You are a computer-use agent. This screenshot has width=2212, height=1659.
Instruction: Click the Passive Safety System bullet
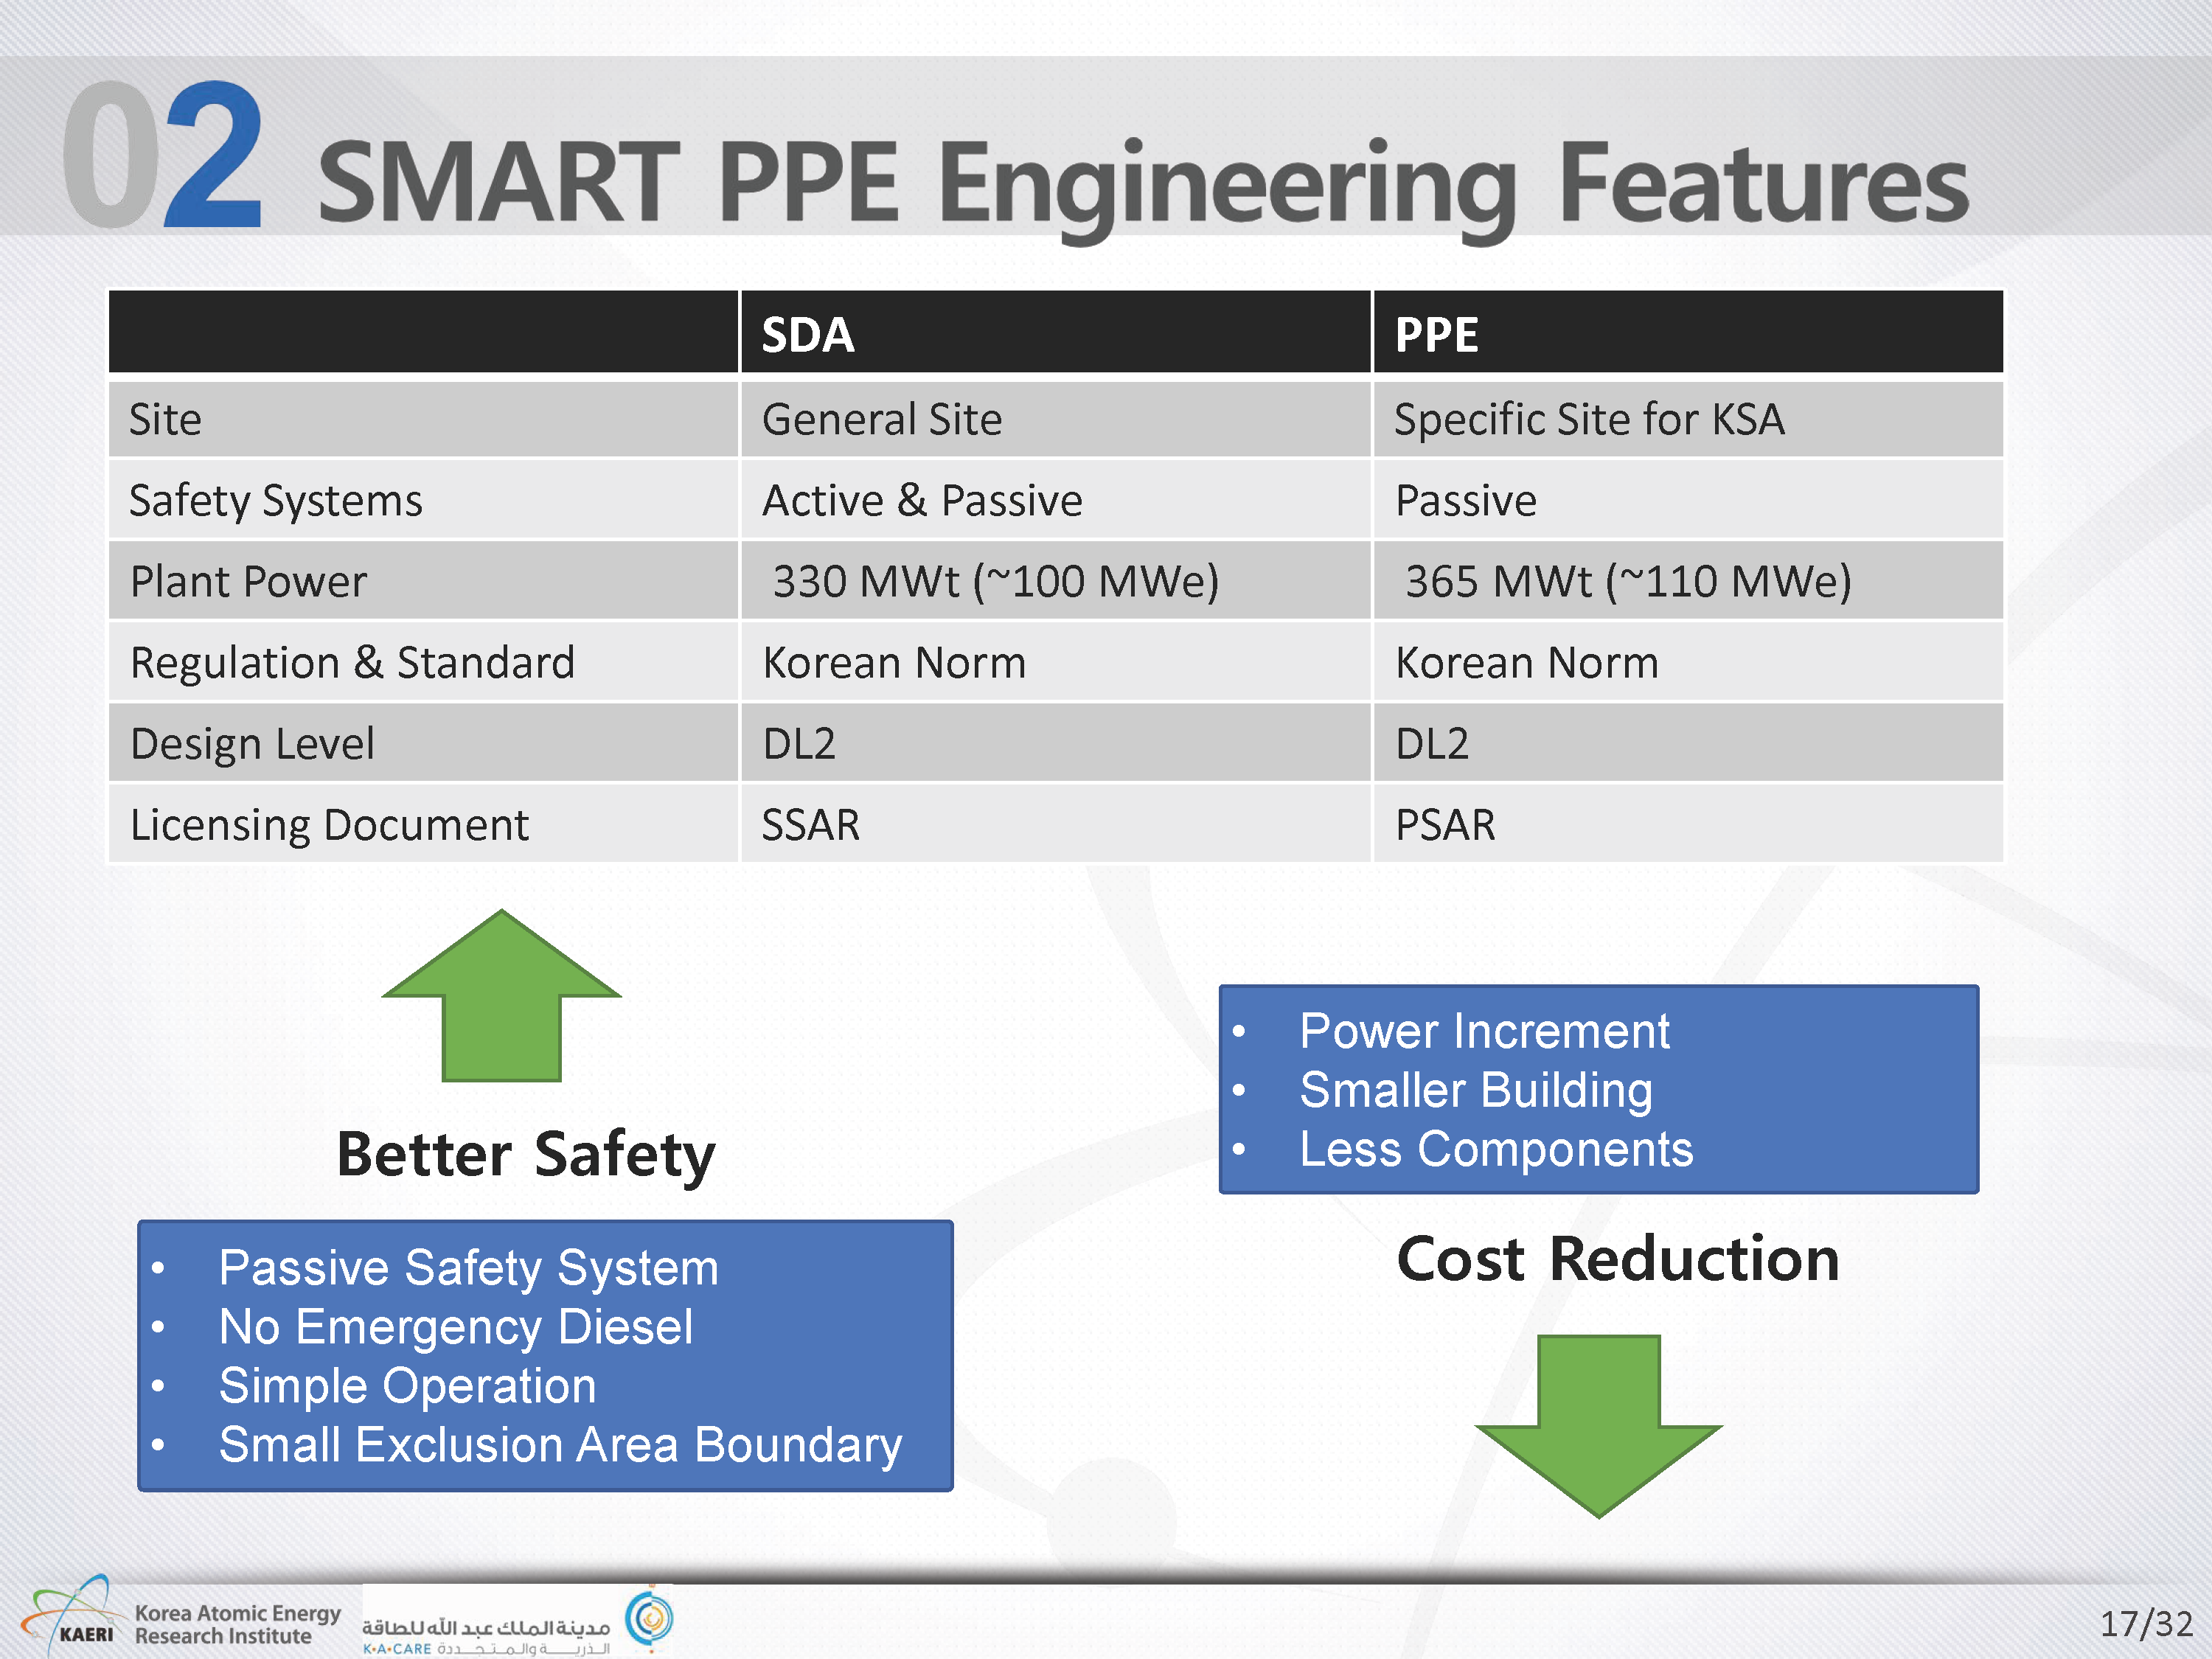coord(468,1268)
